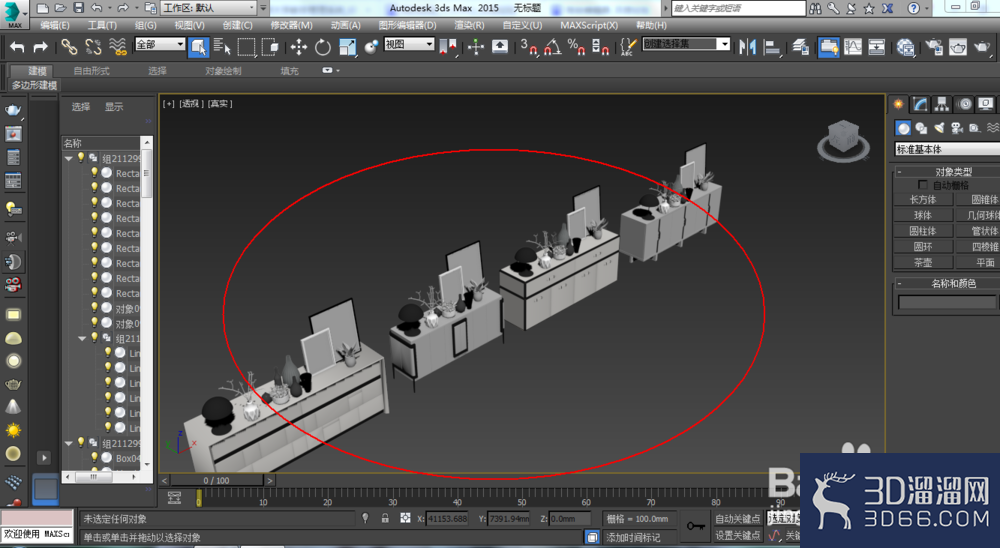This screenshot has height=548, width=1000.
Task: Click the 球体 sphere button
Action: (923, 215)
